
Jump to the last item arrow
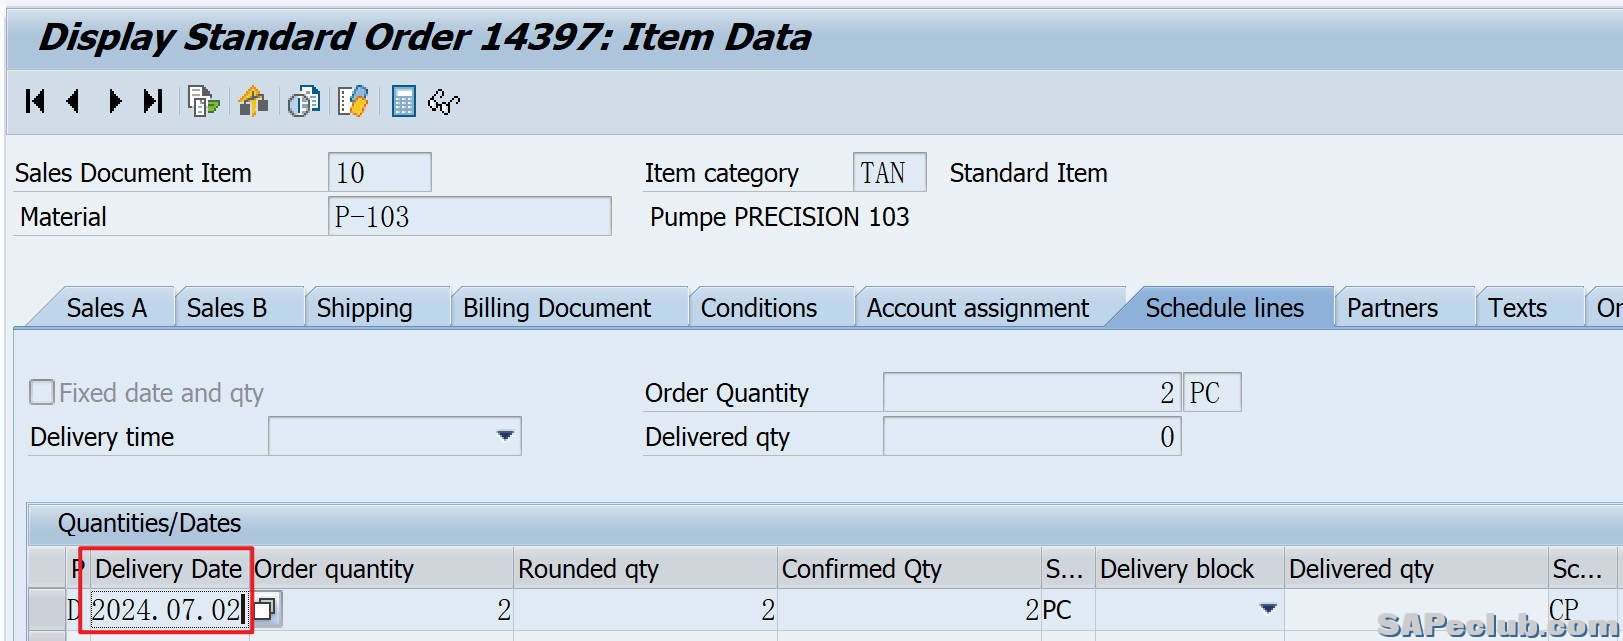pos(153,101)
